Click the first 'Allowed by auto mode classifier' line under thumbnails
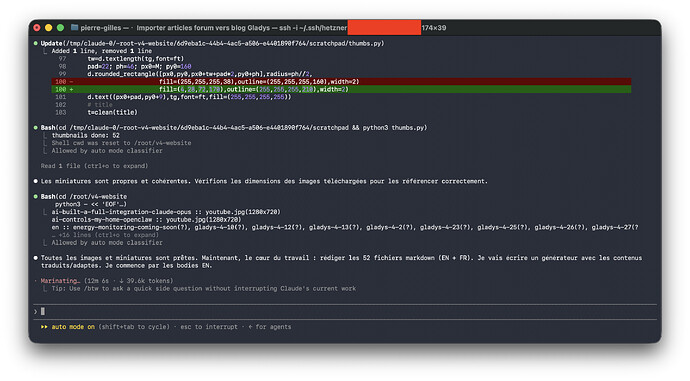The height and width of the screenshot is (381, 690). pyautogui.click(x=107, y=151)
